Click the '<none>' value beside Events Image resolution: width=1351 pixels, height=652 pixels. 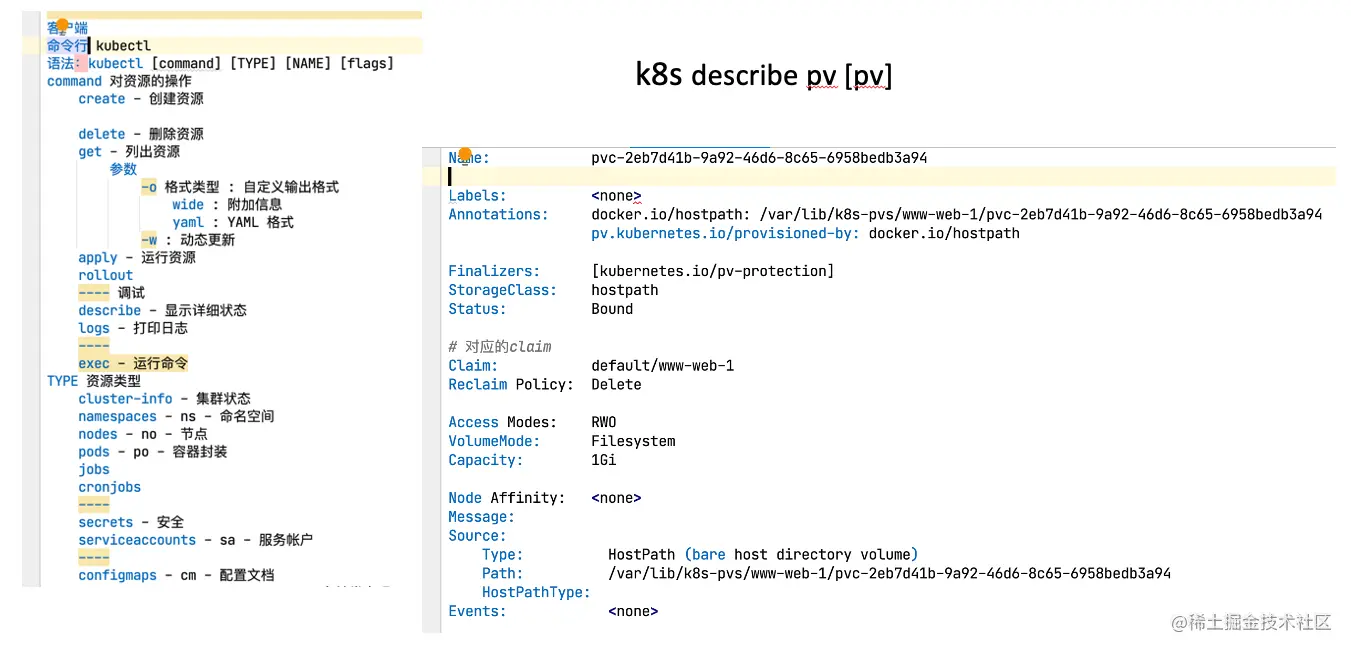(x=633, y=612)
